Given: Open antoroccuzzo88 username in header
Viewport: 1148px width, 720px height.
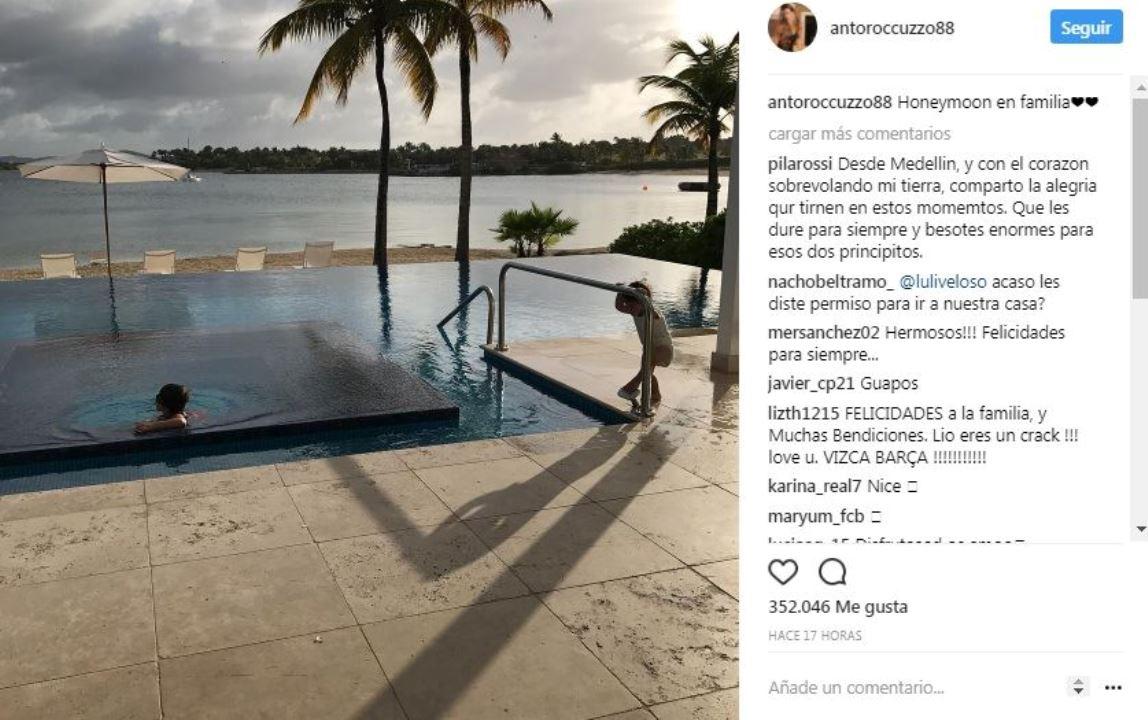Looking at the screenshot, I should pos(892,28).
